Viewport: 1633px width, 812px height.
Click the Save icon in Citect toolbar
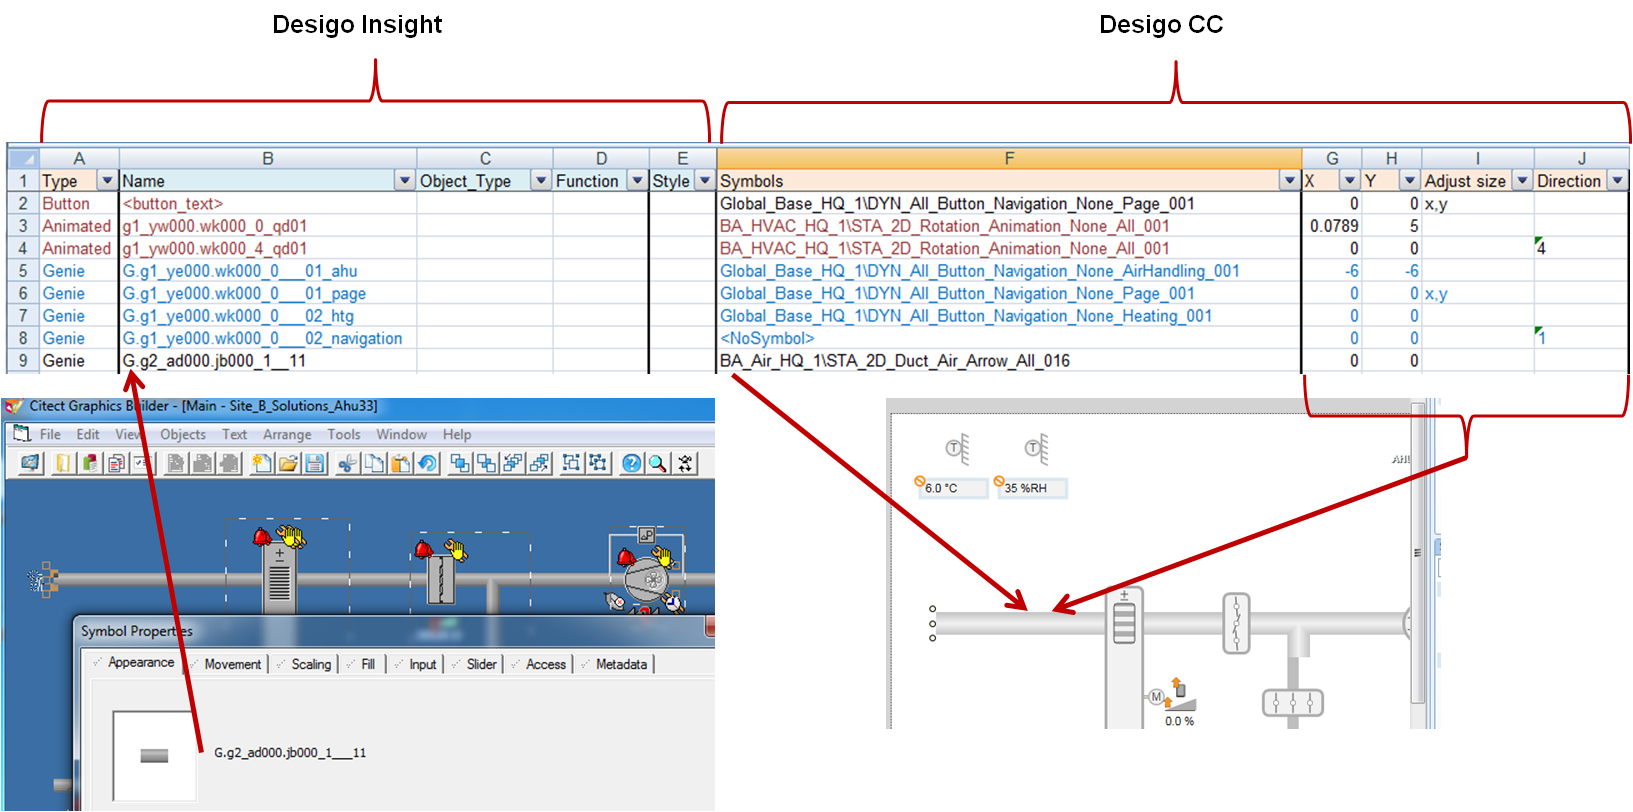point(315,463)
